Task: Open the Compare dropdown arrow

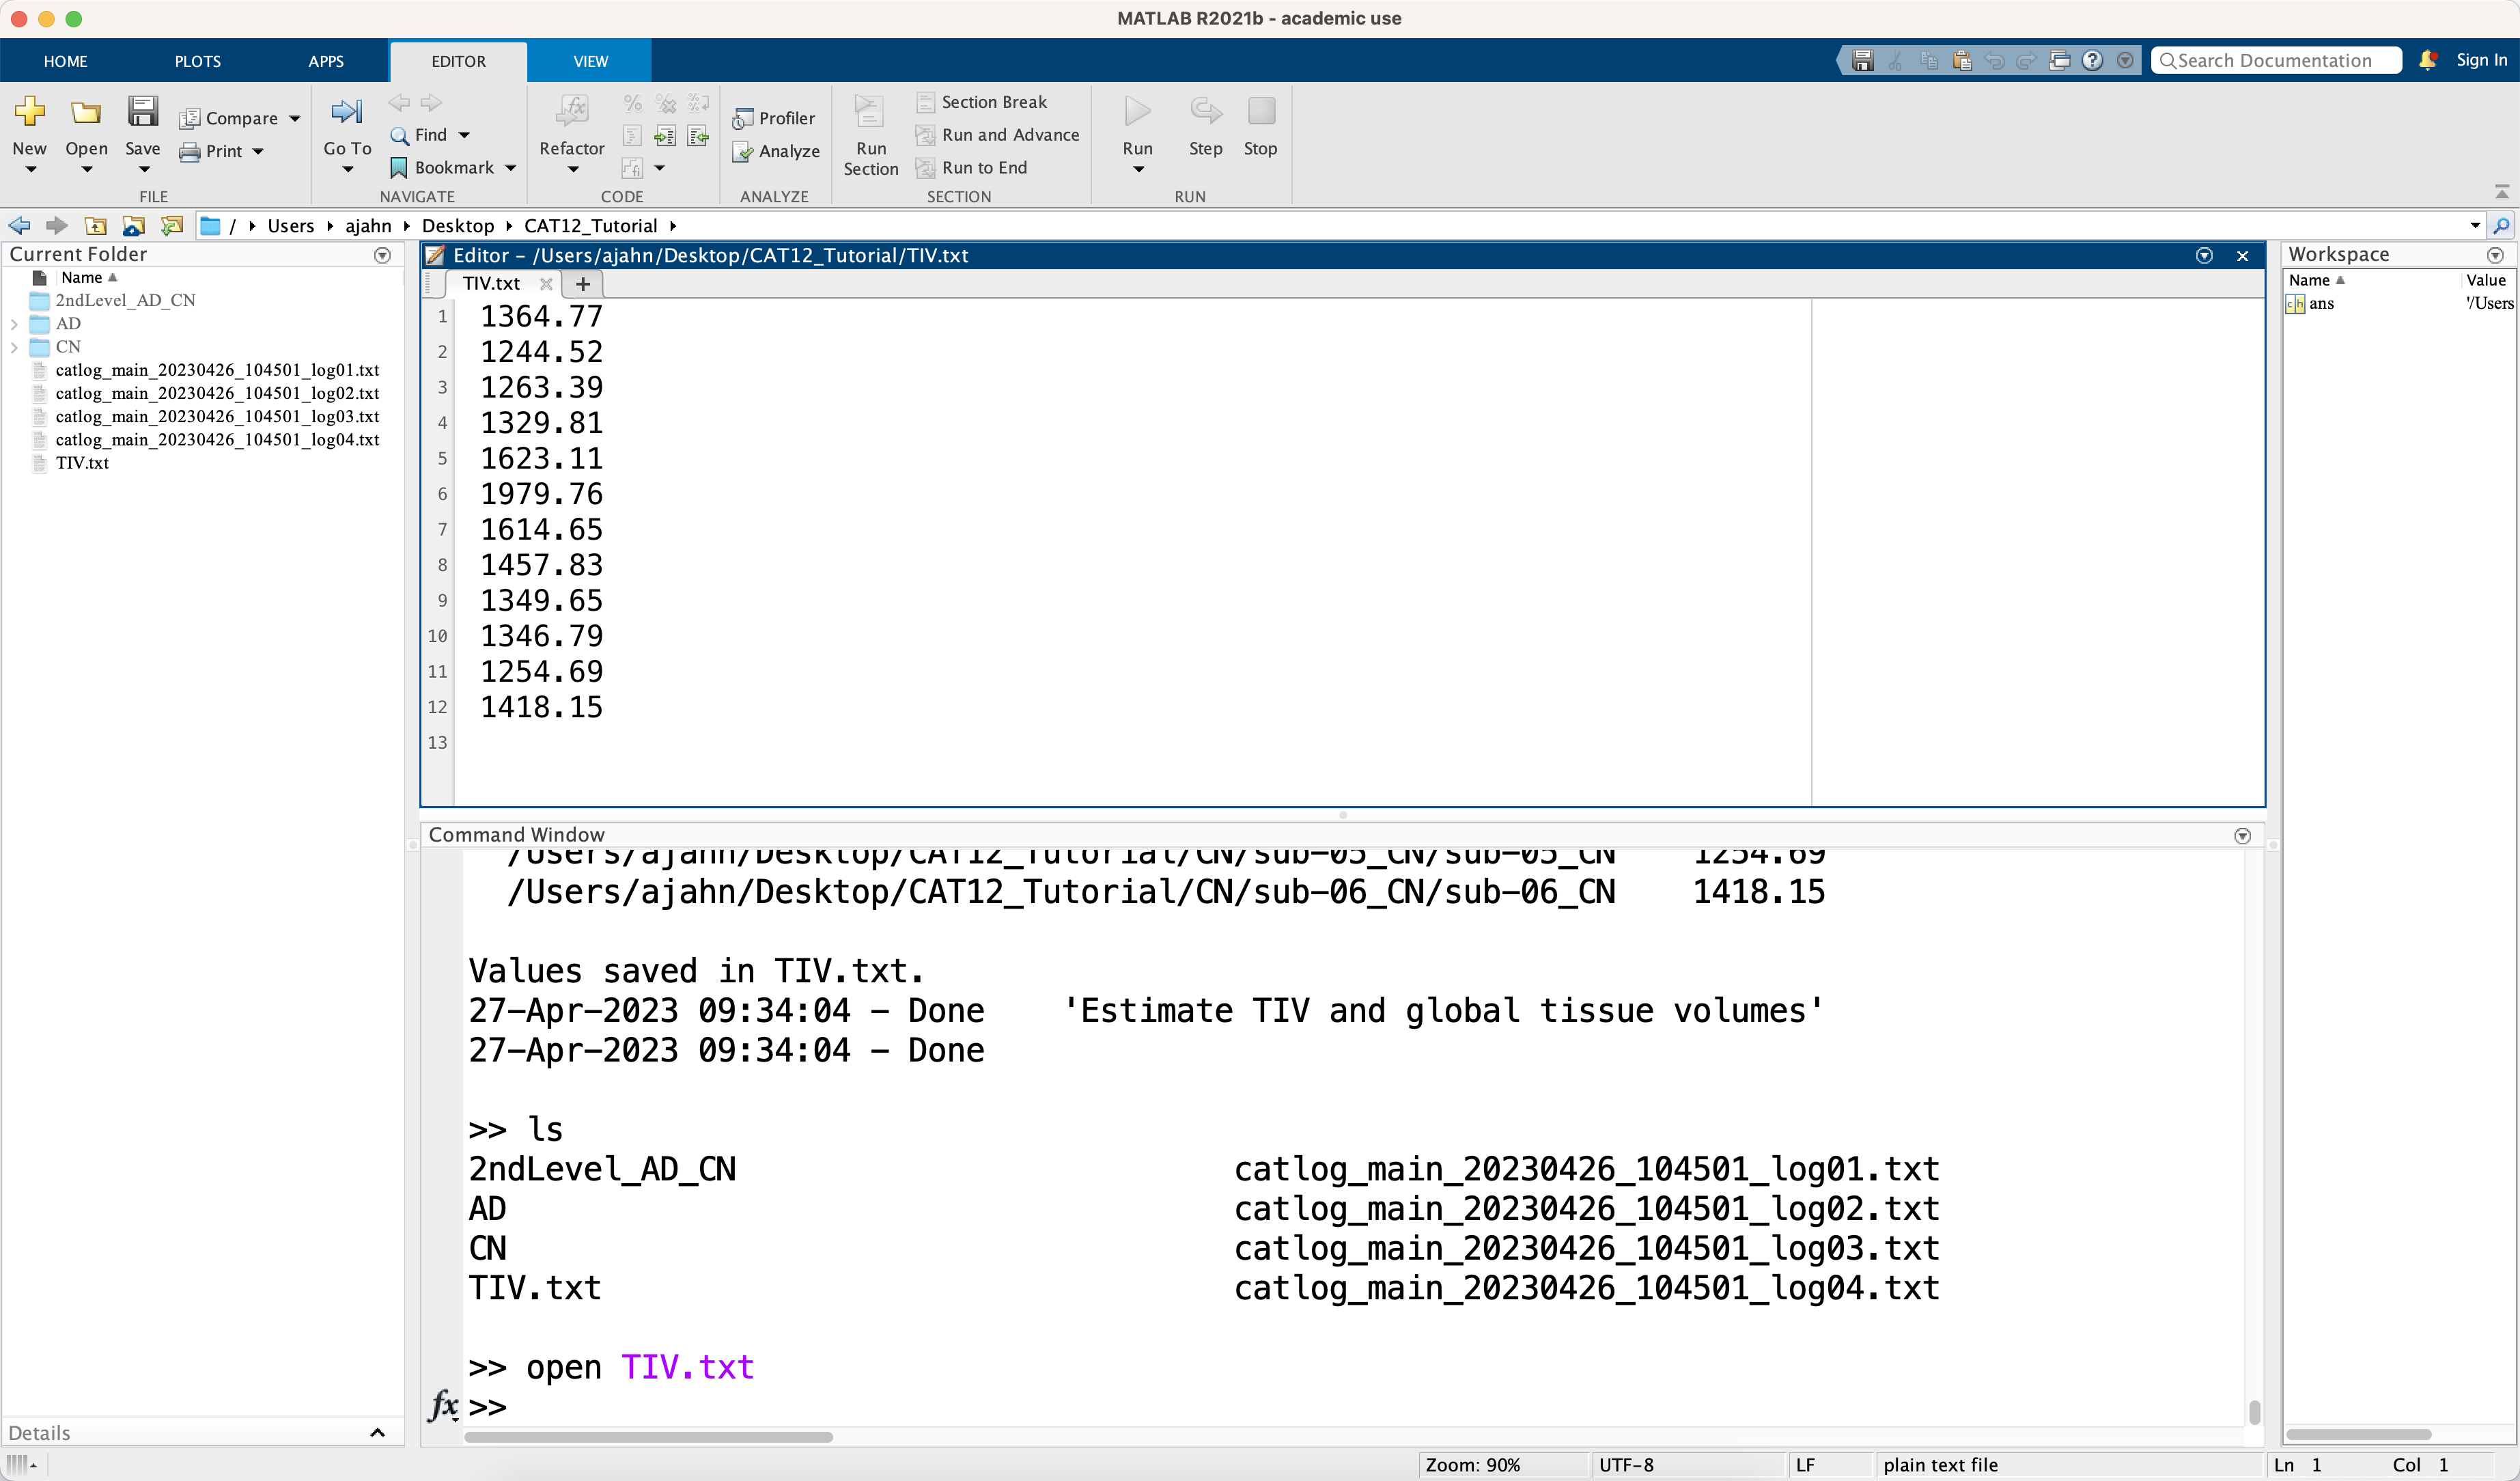Action: coord(295,119)
